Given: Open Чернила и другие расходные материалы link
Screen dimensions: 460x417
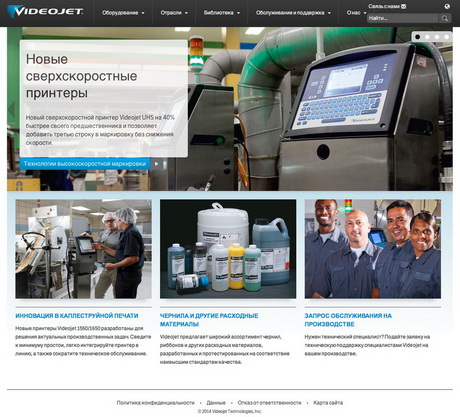Looking at the screenshot, I should 209,320.
